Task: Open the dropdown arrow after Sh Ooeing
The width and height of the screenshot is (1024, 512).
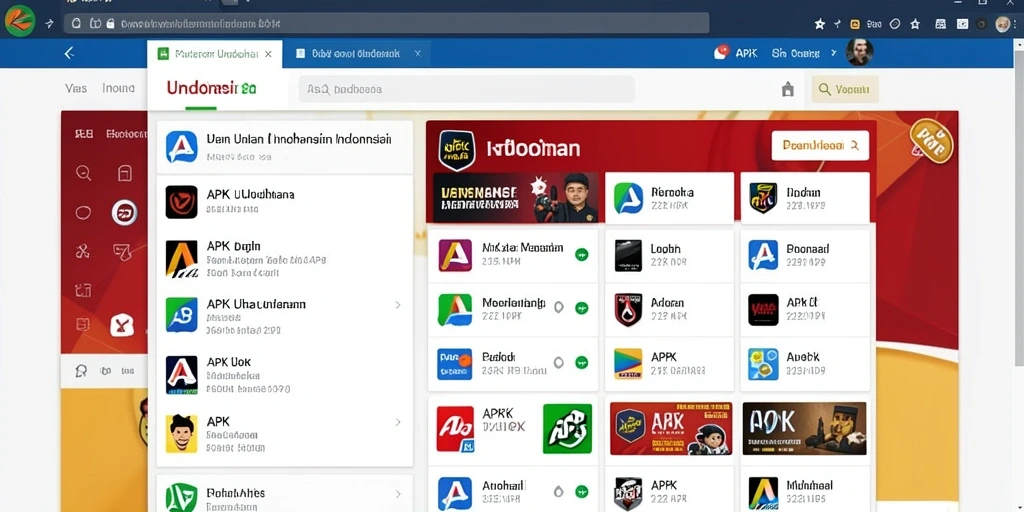Action: click(x=833, y=54)
